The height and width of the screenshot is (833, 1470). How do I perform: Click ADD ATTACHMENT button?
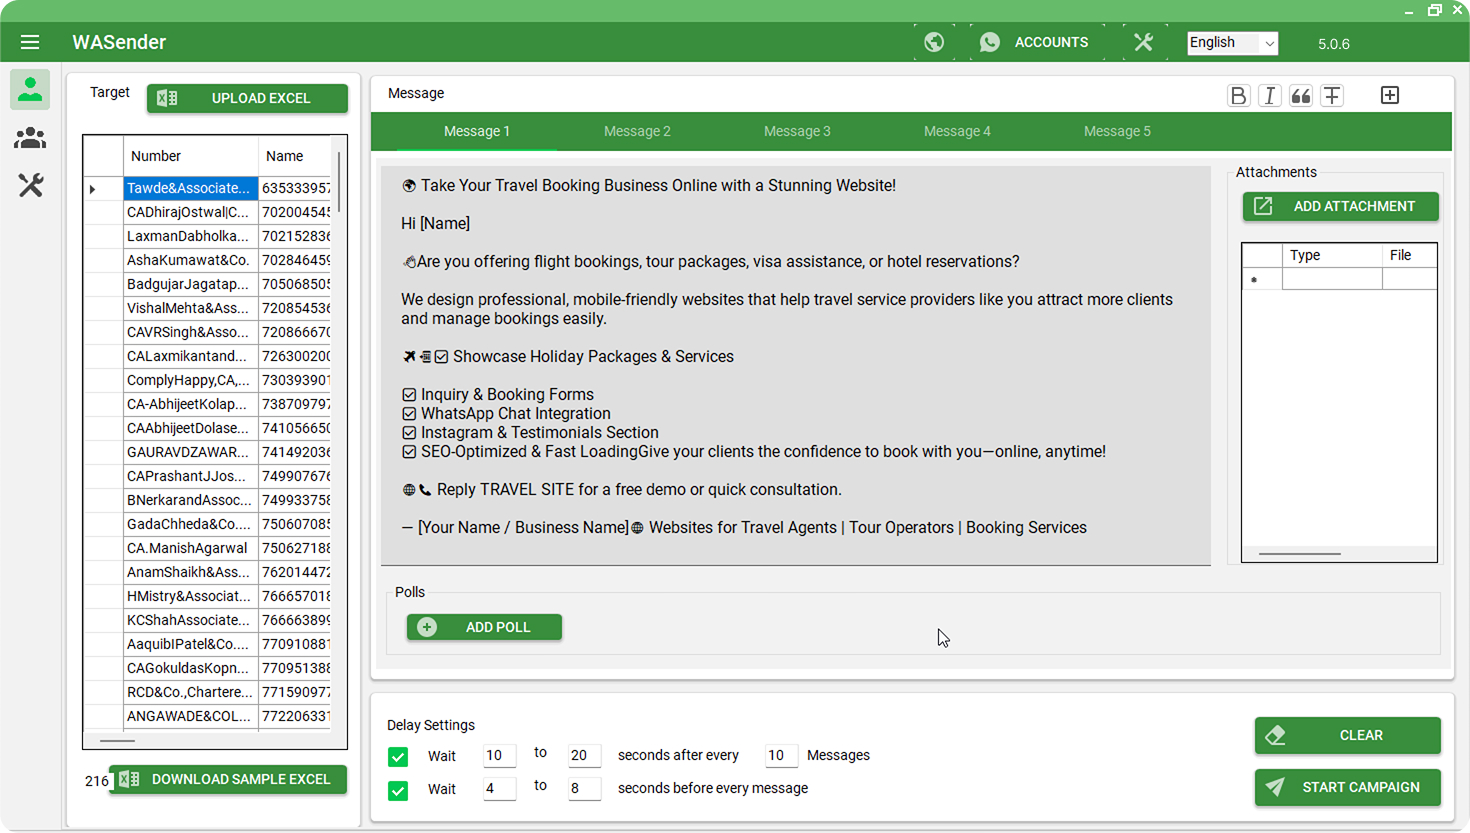(x=1340, y=206)
